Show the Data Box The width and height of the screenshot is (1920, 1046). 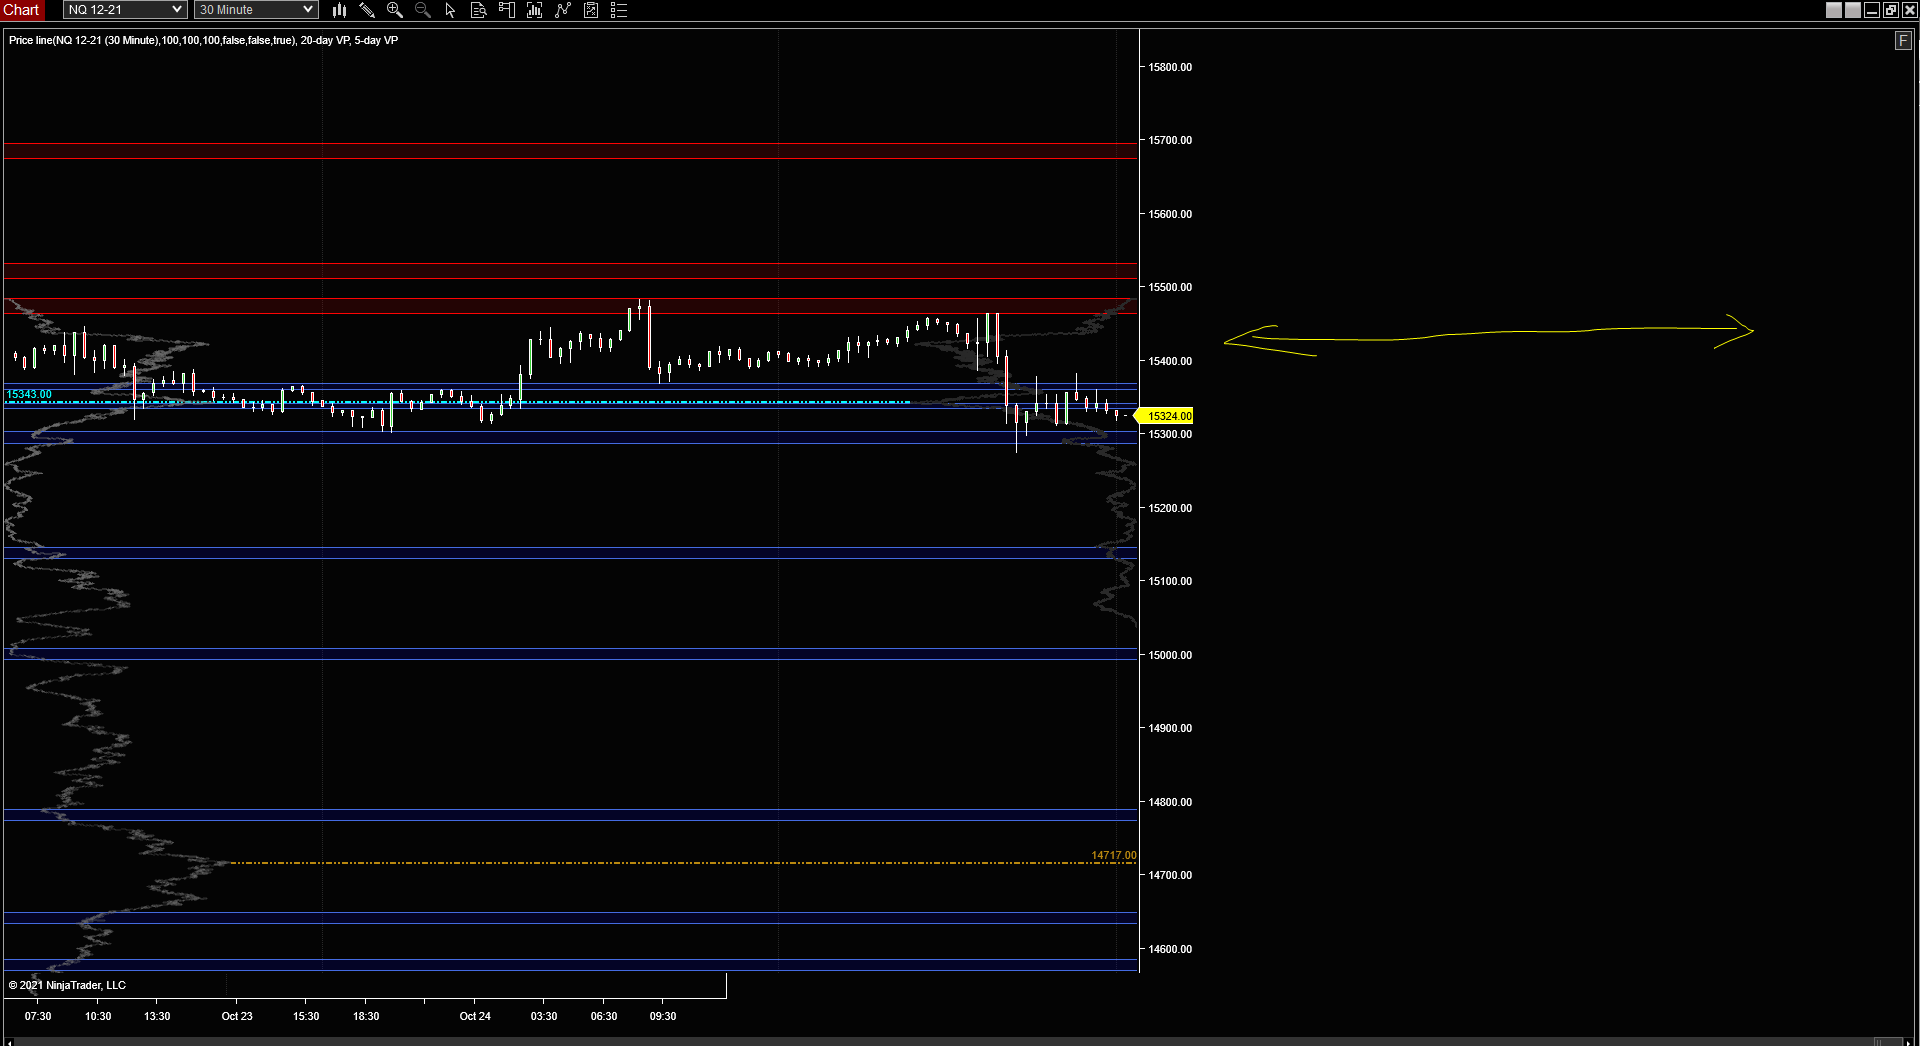pos(479,10)
